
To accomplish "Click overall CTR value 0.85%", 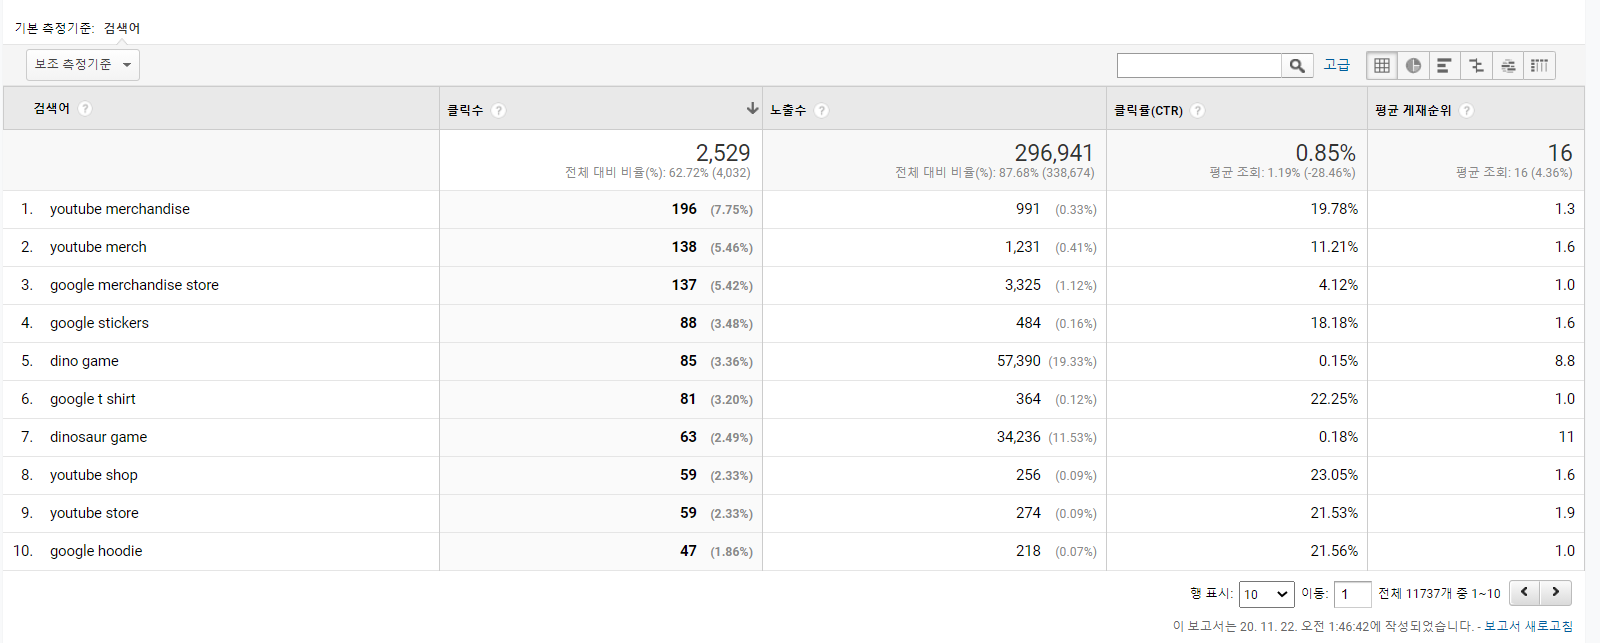I will [1326, 153].
